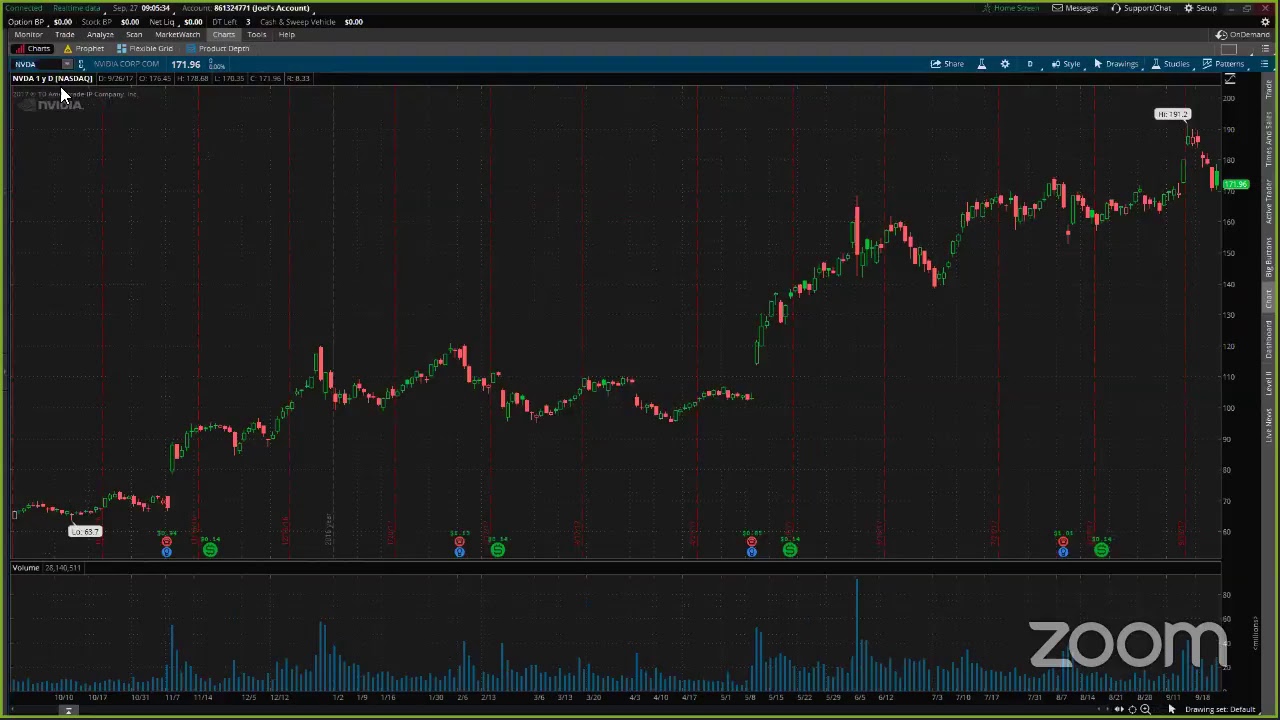Open the Product Depth sub-tab
The height and width of the screenshot is (720, 1280).
coord(218,48)
